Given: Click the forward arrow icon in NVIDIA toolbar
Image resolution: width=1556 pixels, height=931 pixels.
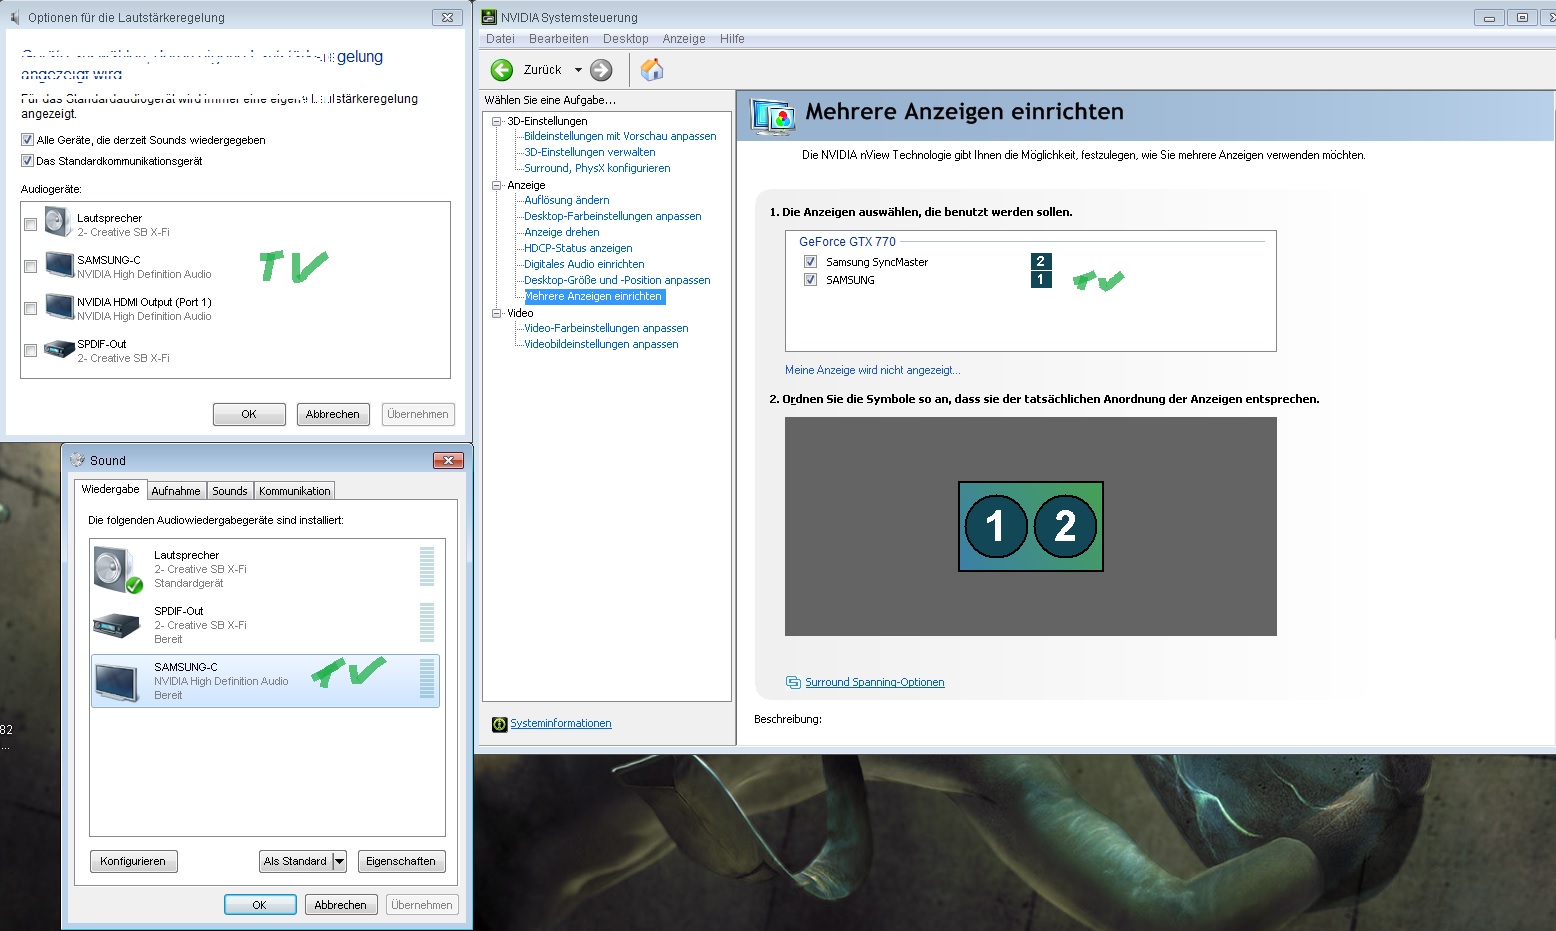Looking at the screenshot, I should tap(601, 70).
